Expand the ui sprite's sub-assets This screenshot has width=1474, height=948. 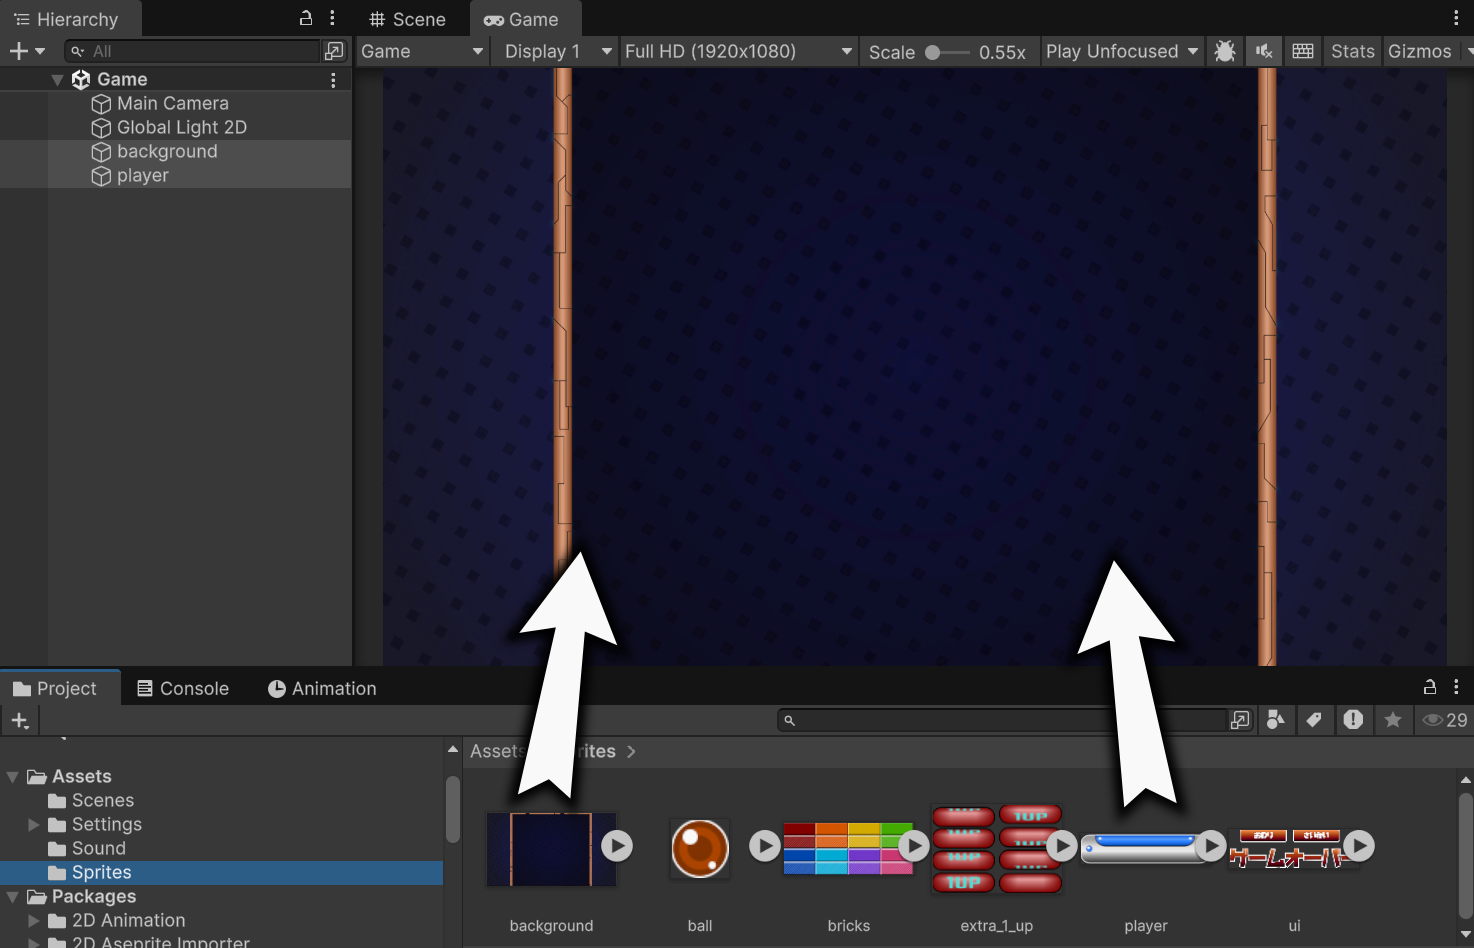tap(1359, 846)
